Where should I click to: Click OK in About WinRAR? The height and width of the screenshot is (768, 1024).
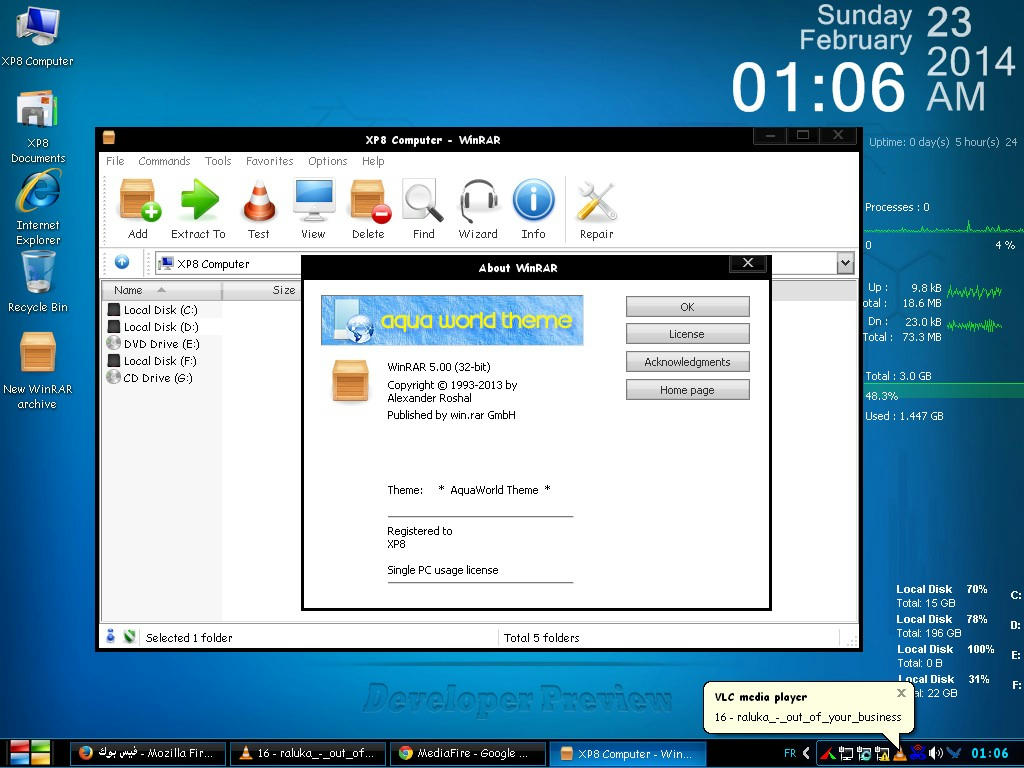click(x=688, y=306)
